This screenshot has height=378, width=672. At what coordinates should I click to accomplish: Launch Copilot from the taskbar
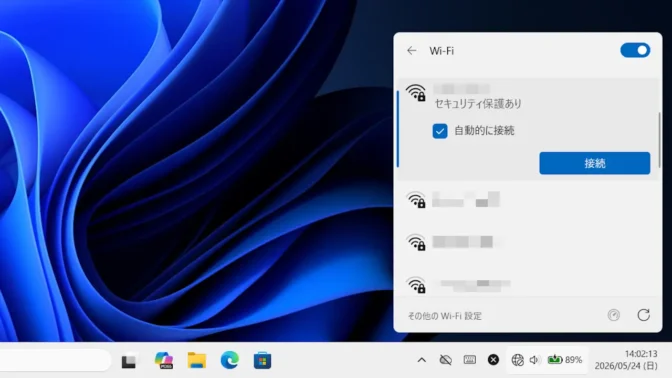tap(164, 360)
